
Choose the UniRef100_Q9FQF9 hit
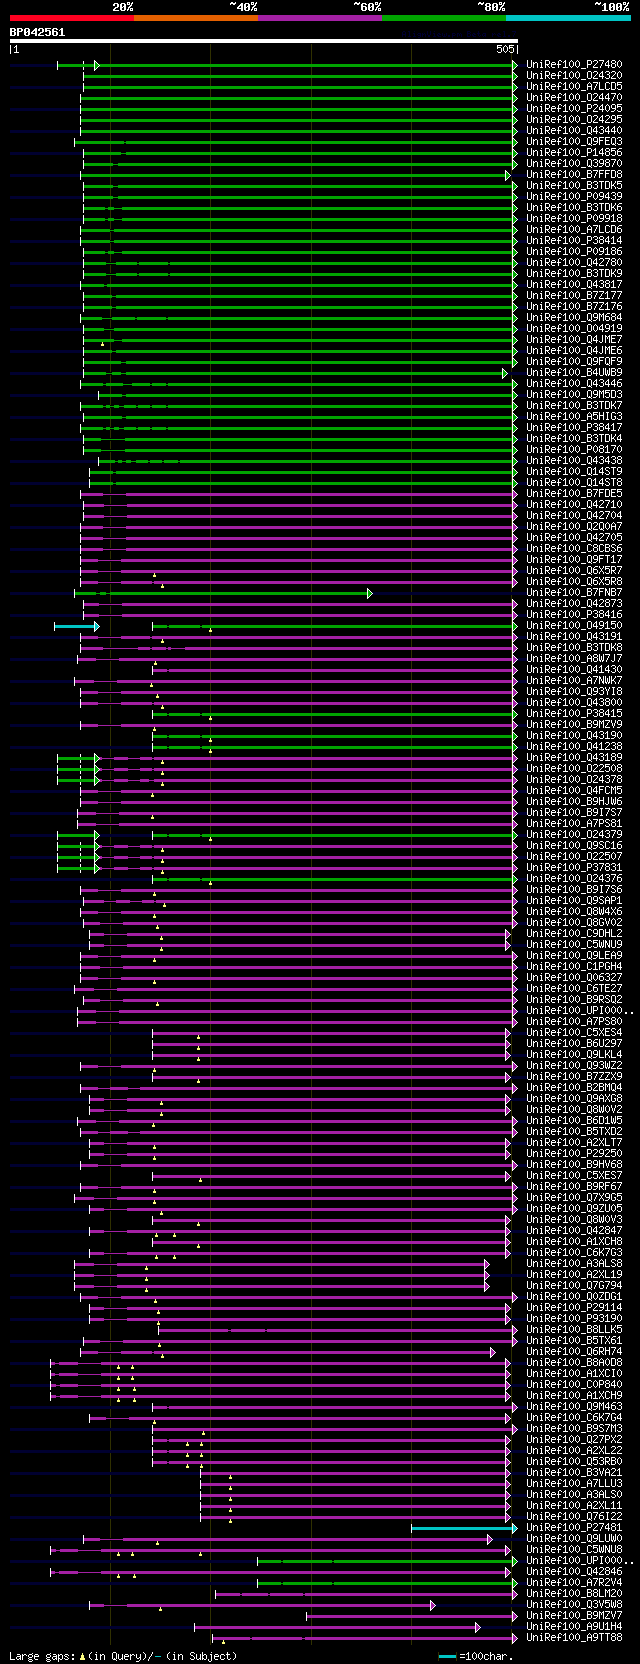[574, 362]
